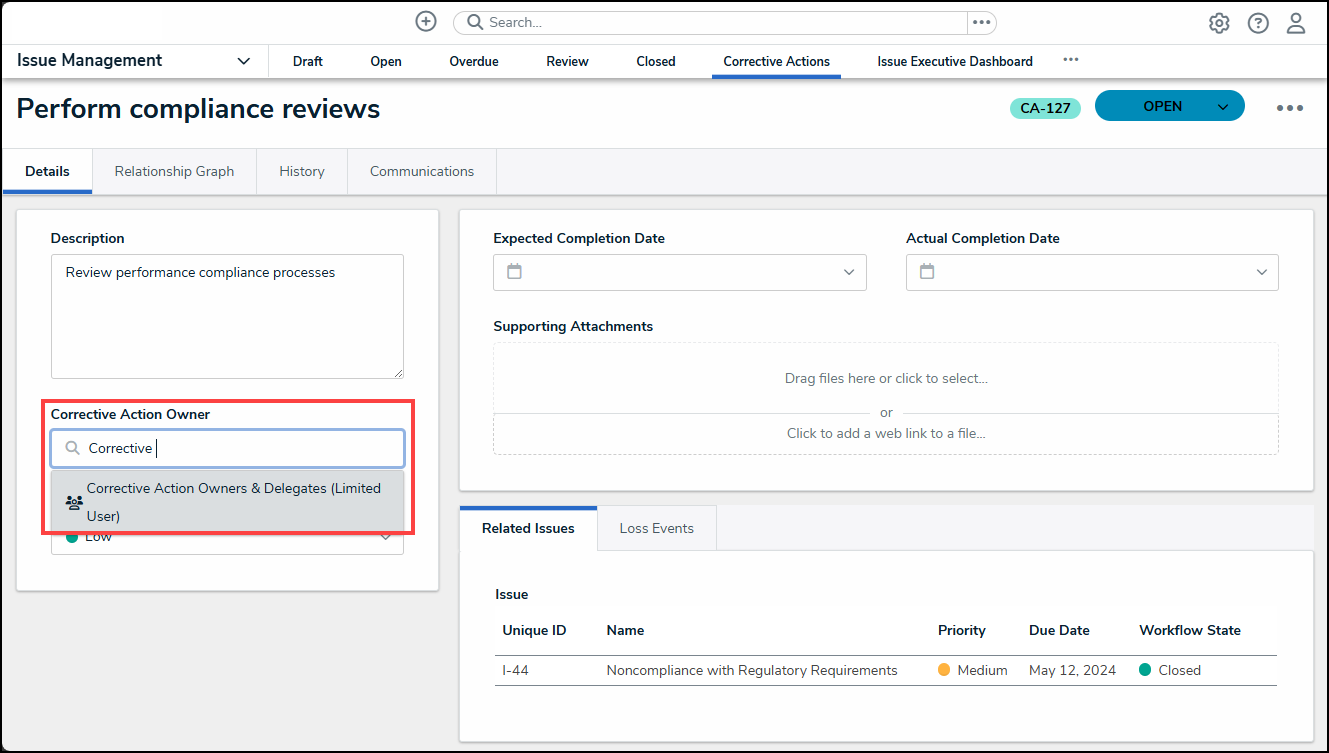The width and height of the screenshot is (1329, 753).
Task: Click the plus create-new icon
Action: click(426, 22)
